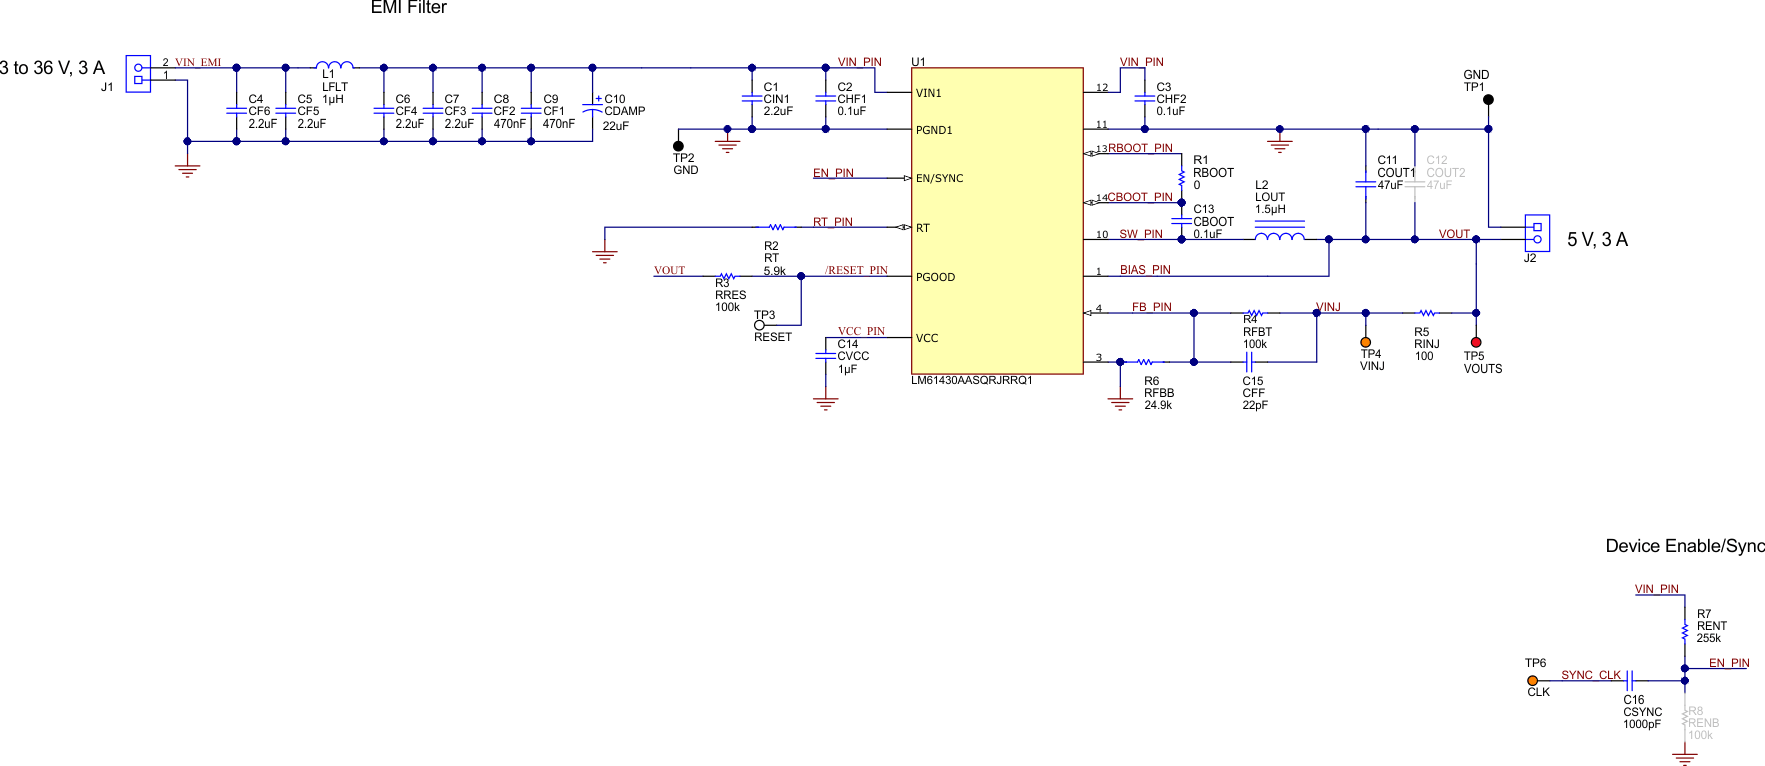Click the SYNC_CLK net label
This screenshot has height=766, width=1765.
pos(1590,675)
